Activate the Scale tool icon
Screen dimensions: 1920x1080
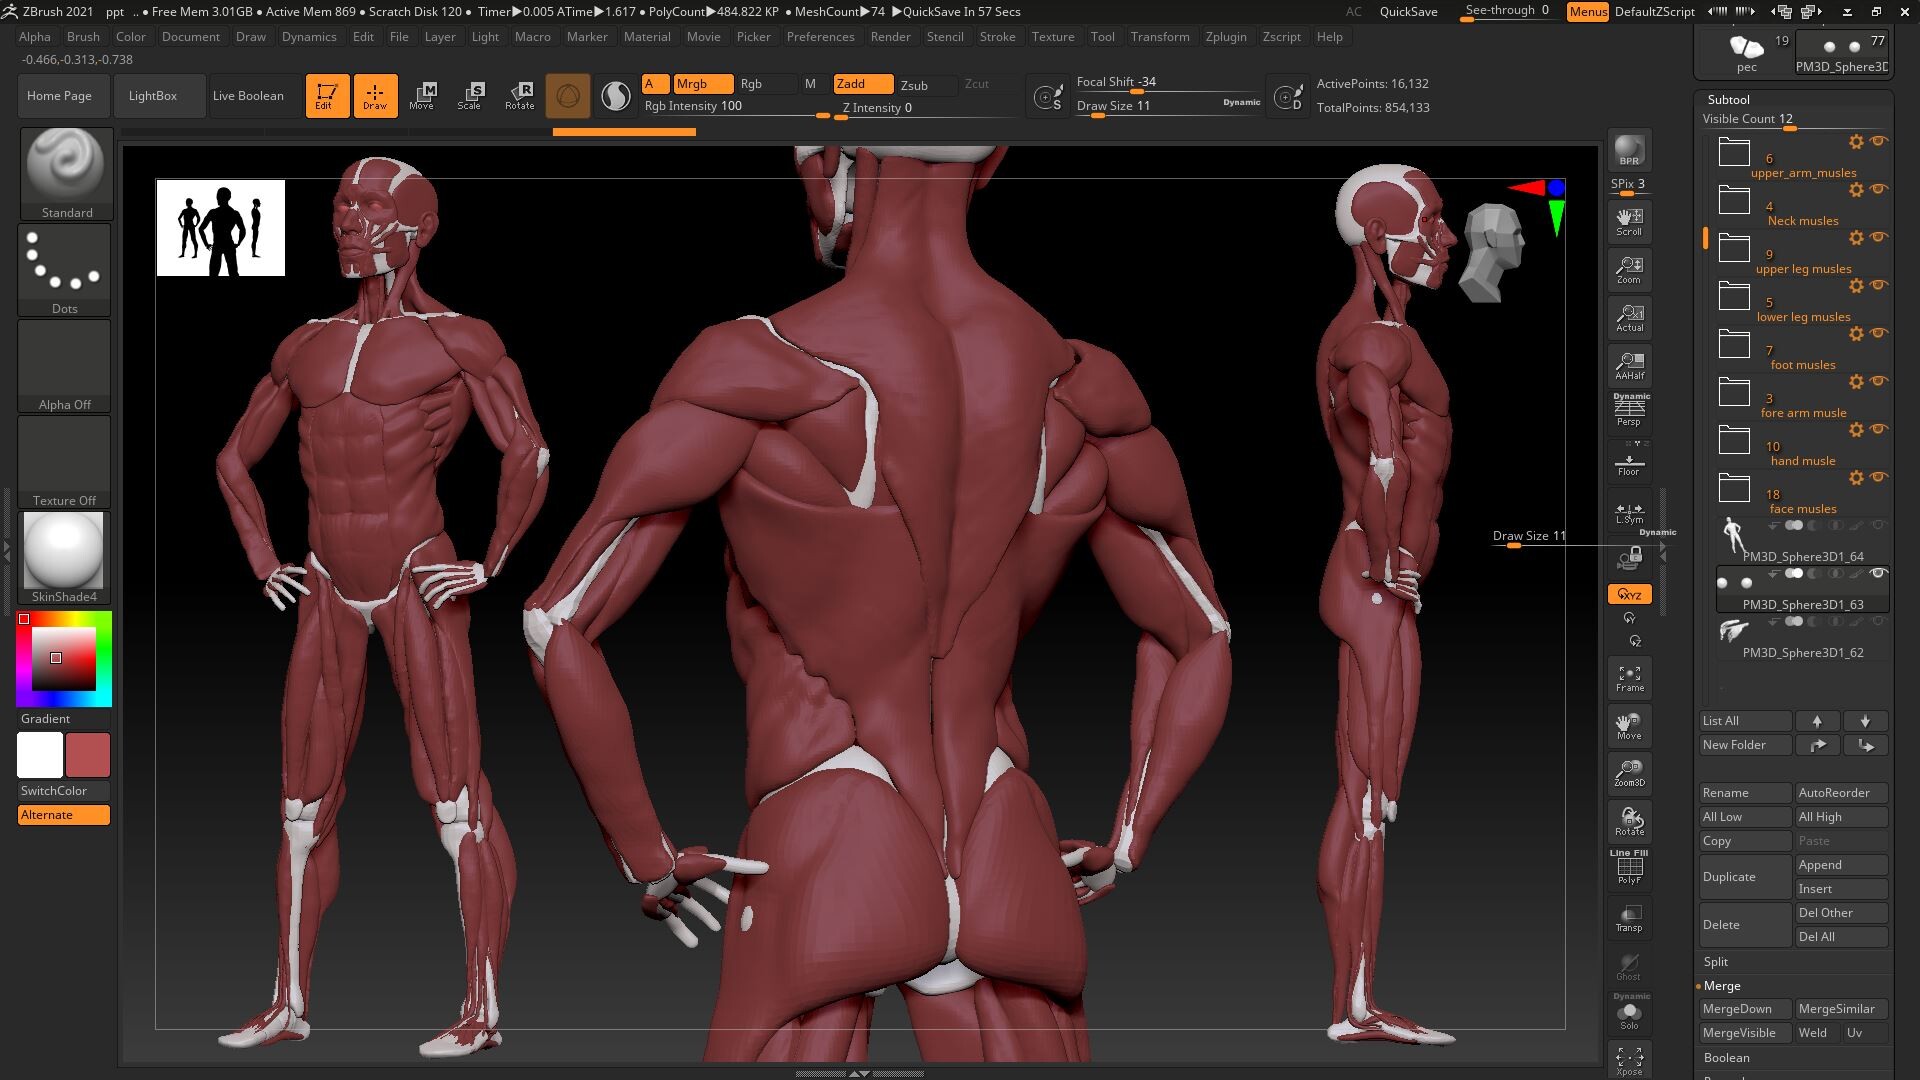coord(470,95)
